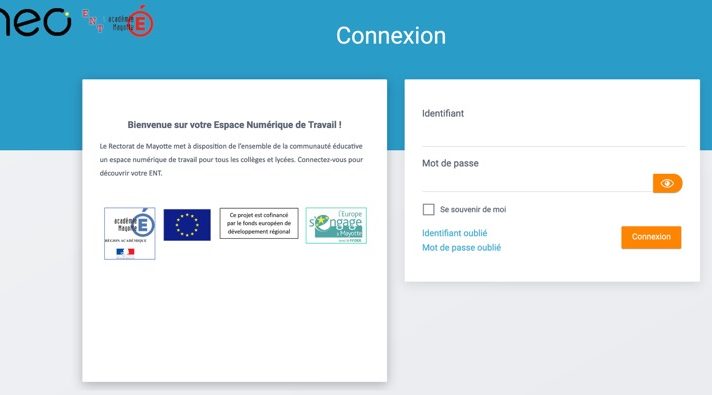712x395 pixels.
Task: Click the French flag in académie logo
Action: 125,252
